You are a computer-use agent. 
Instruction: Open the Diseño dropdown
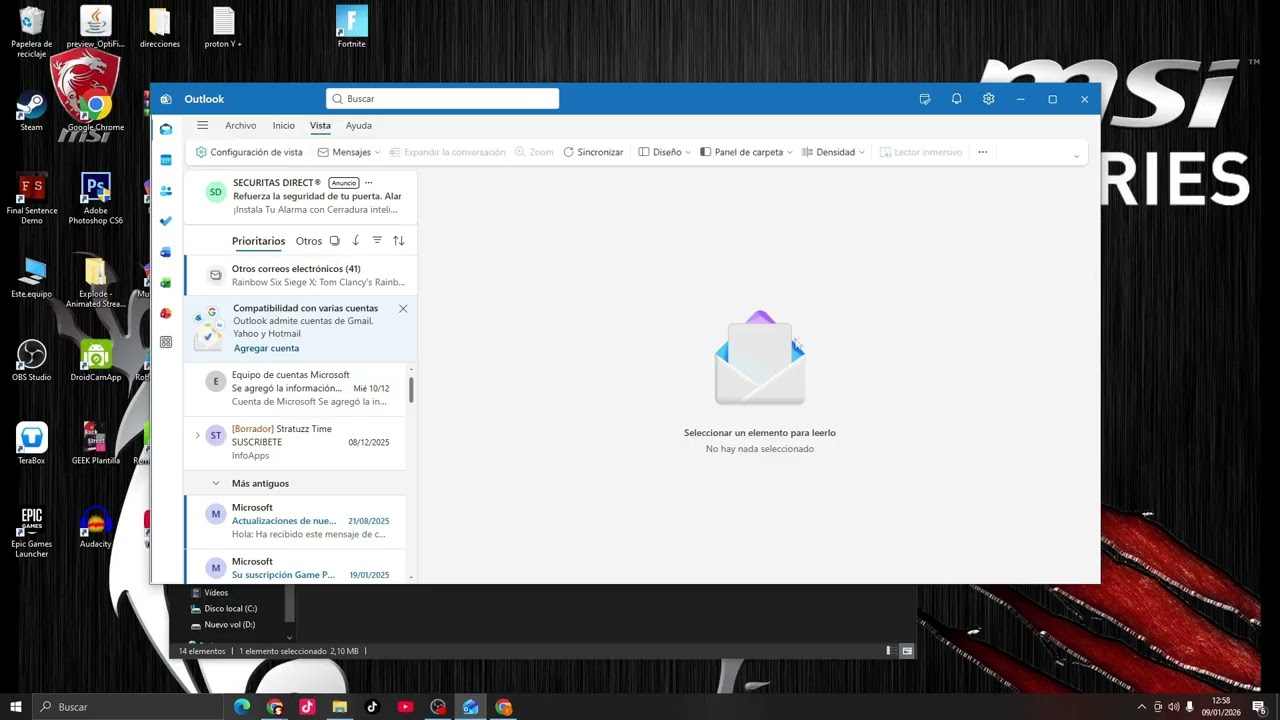coord(666,152)
